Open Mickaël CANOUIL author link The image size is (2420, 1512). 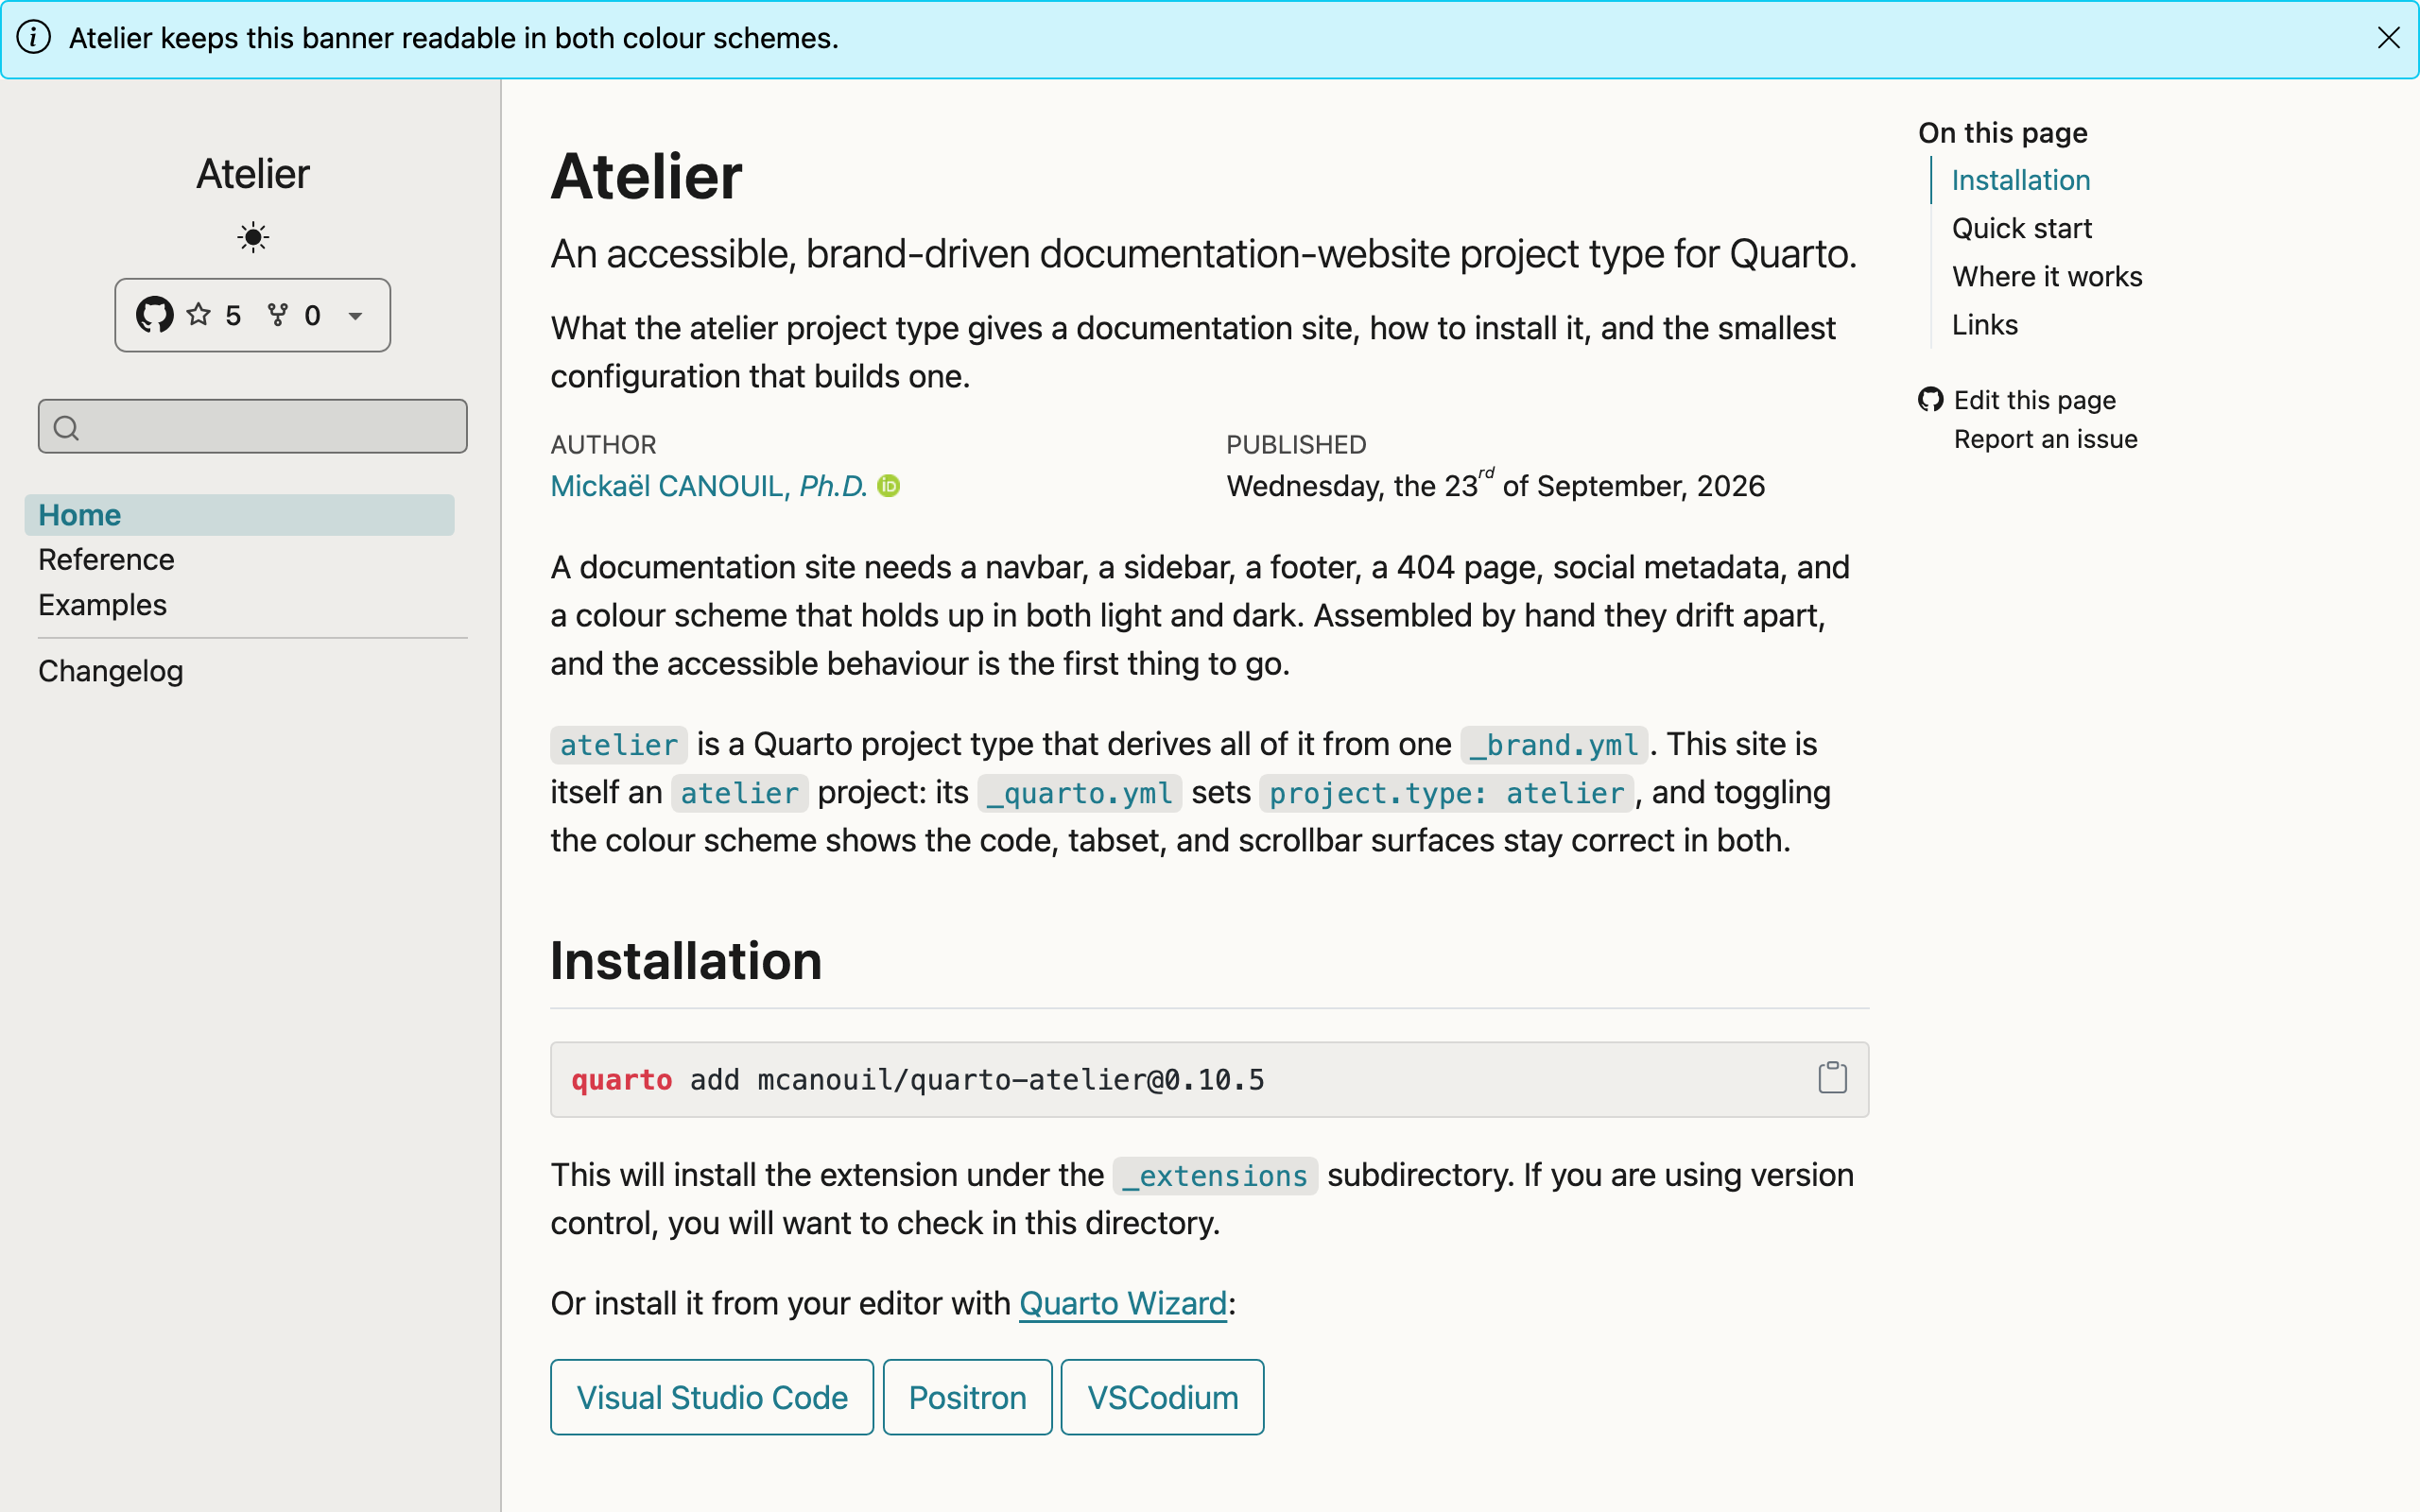pos(709,486)
